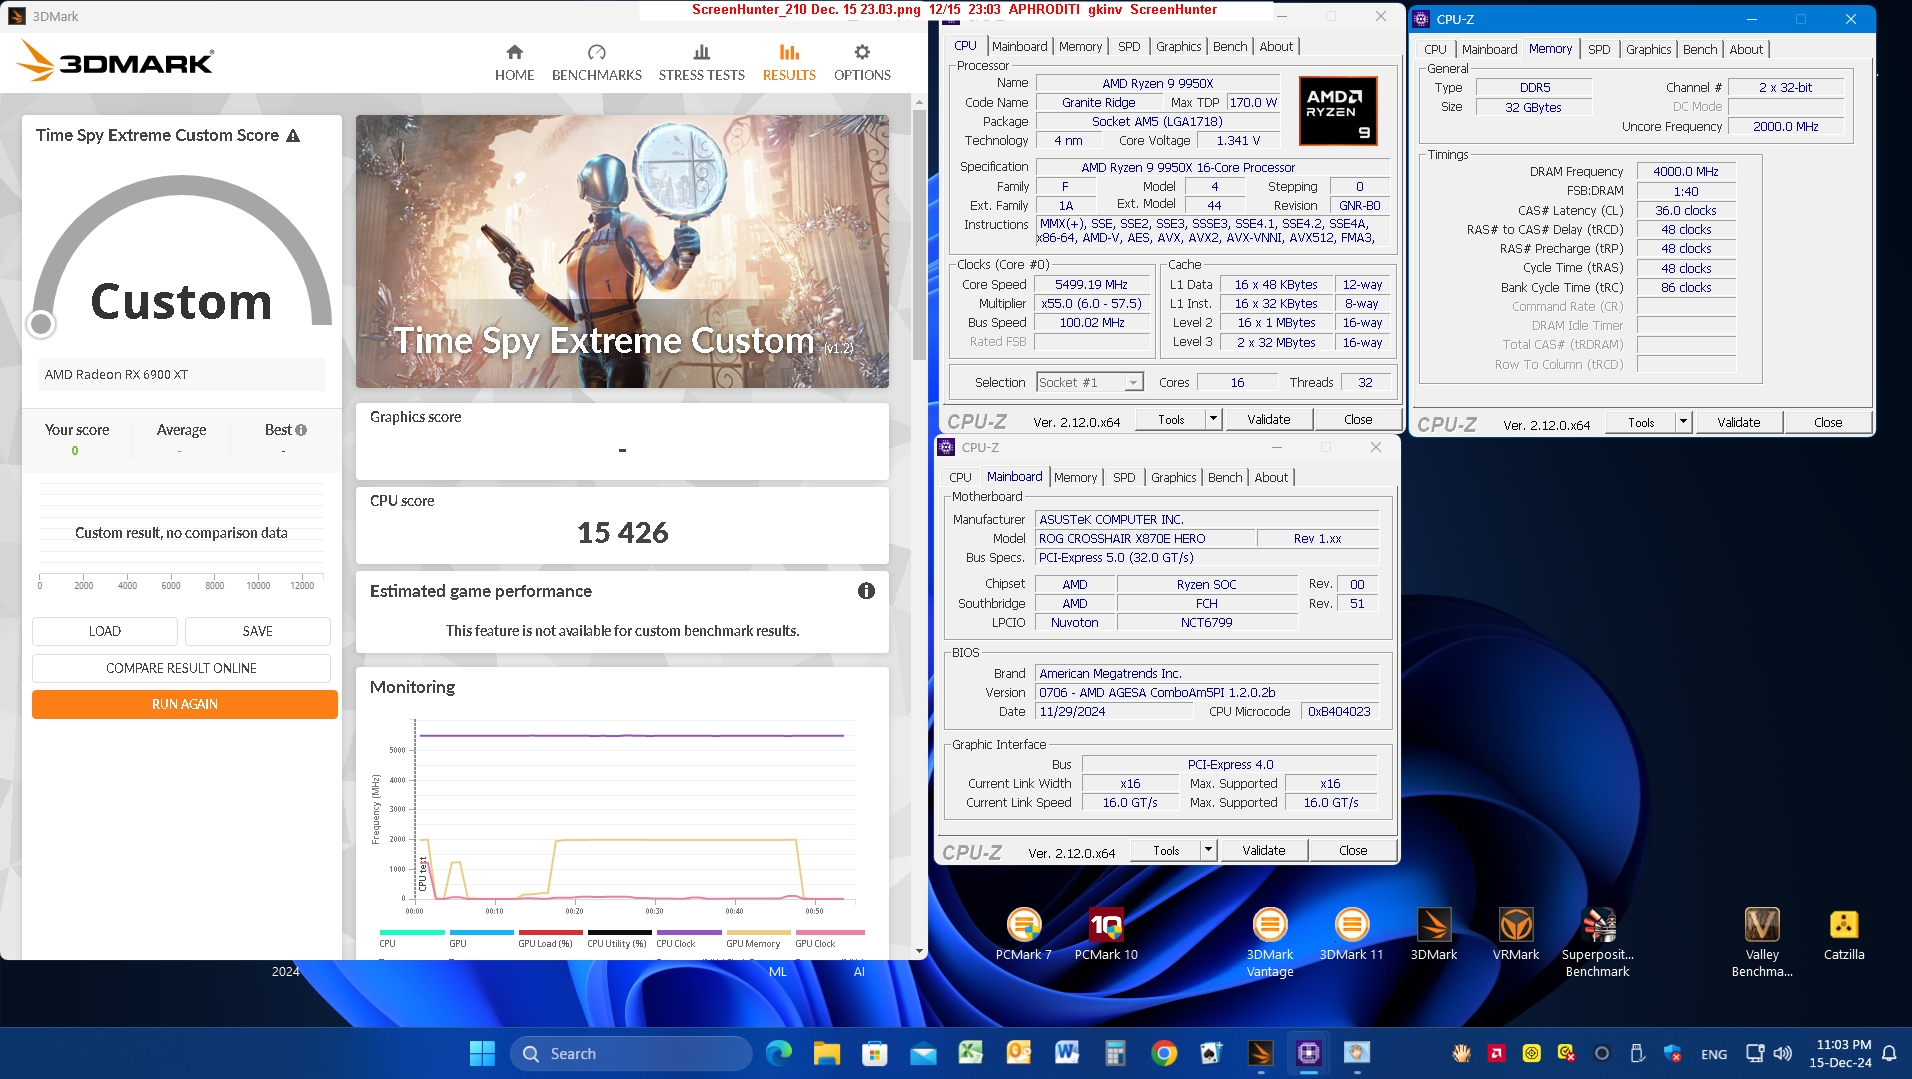
Task: Open VRMark desktop shortcut
Action: 1516,935
